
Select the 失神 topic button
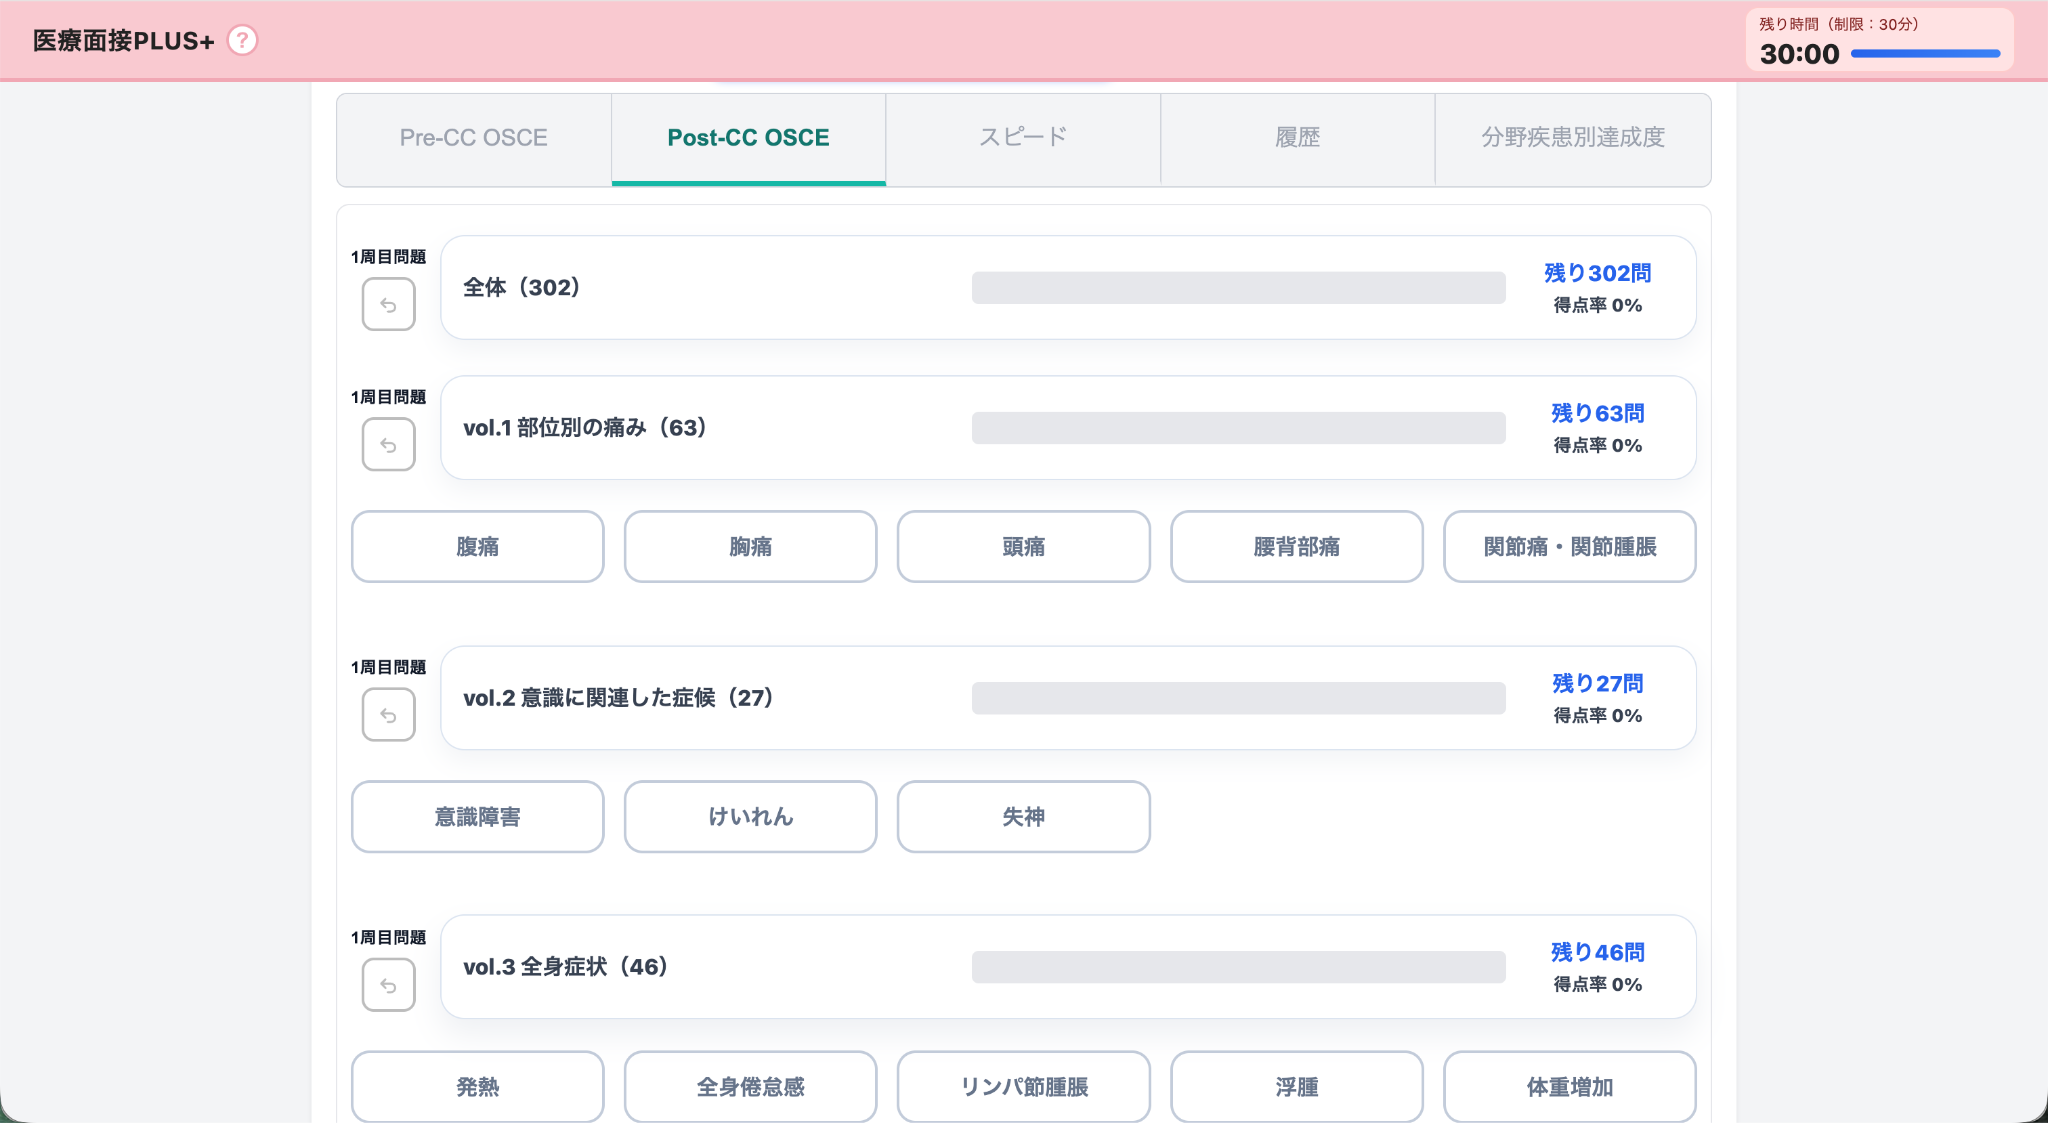[x=1024, y=817]
